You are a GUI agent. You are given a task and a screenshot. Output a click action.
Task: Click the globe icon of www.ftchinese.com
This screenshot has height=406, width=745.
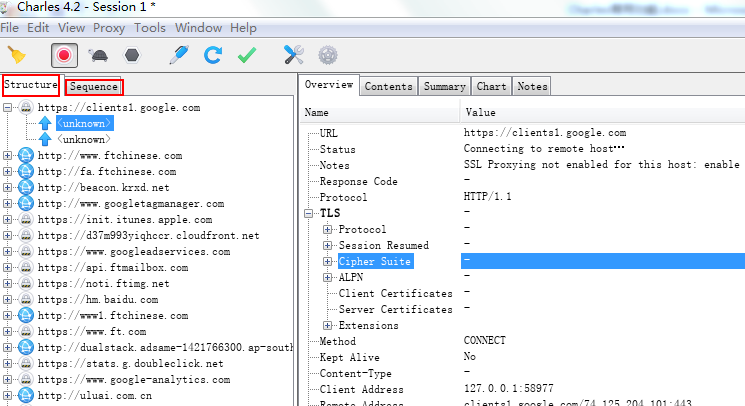[x=26, y=155]
